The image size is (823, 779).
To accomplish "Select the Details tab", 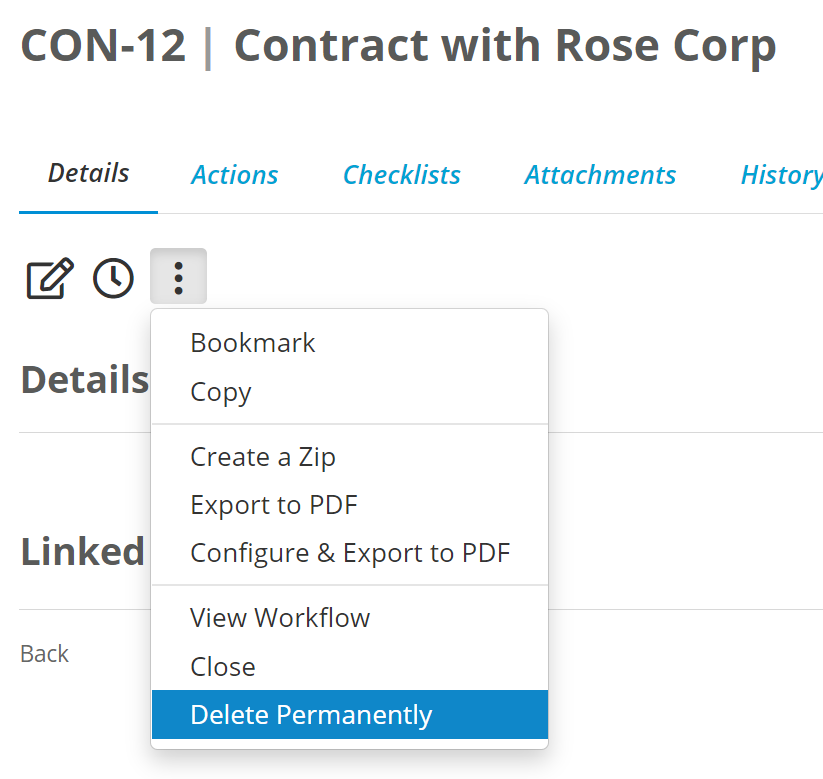I will click(88, 173).
